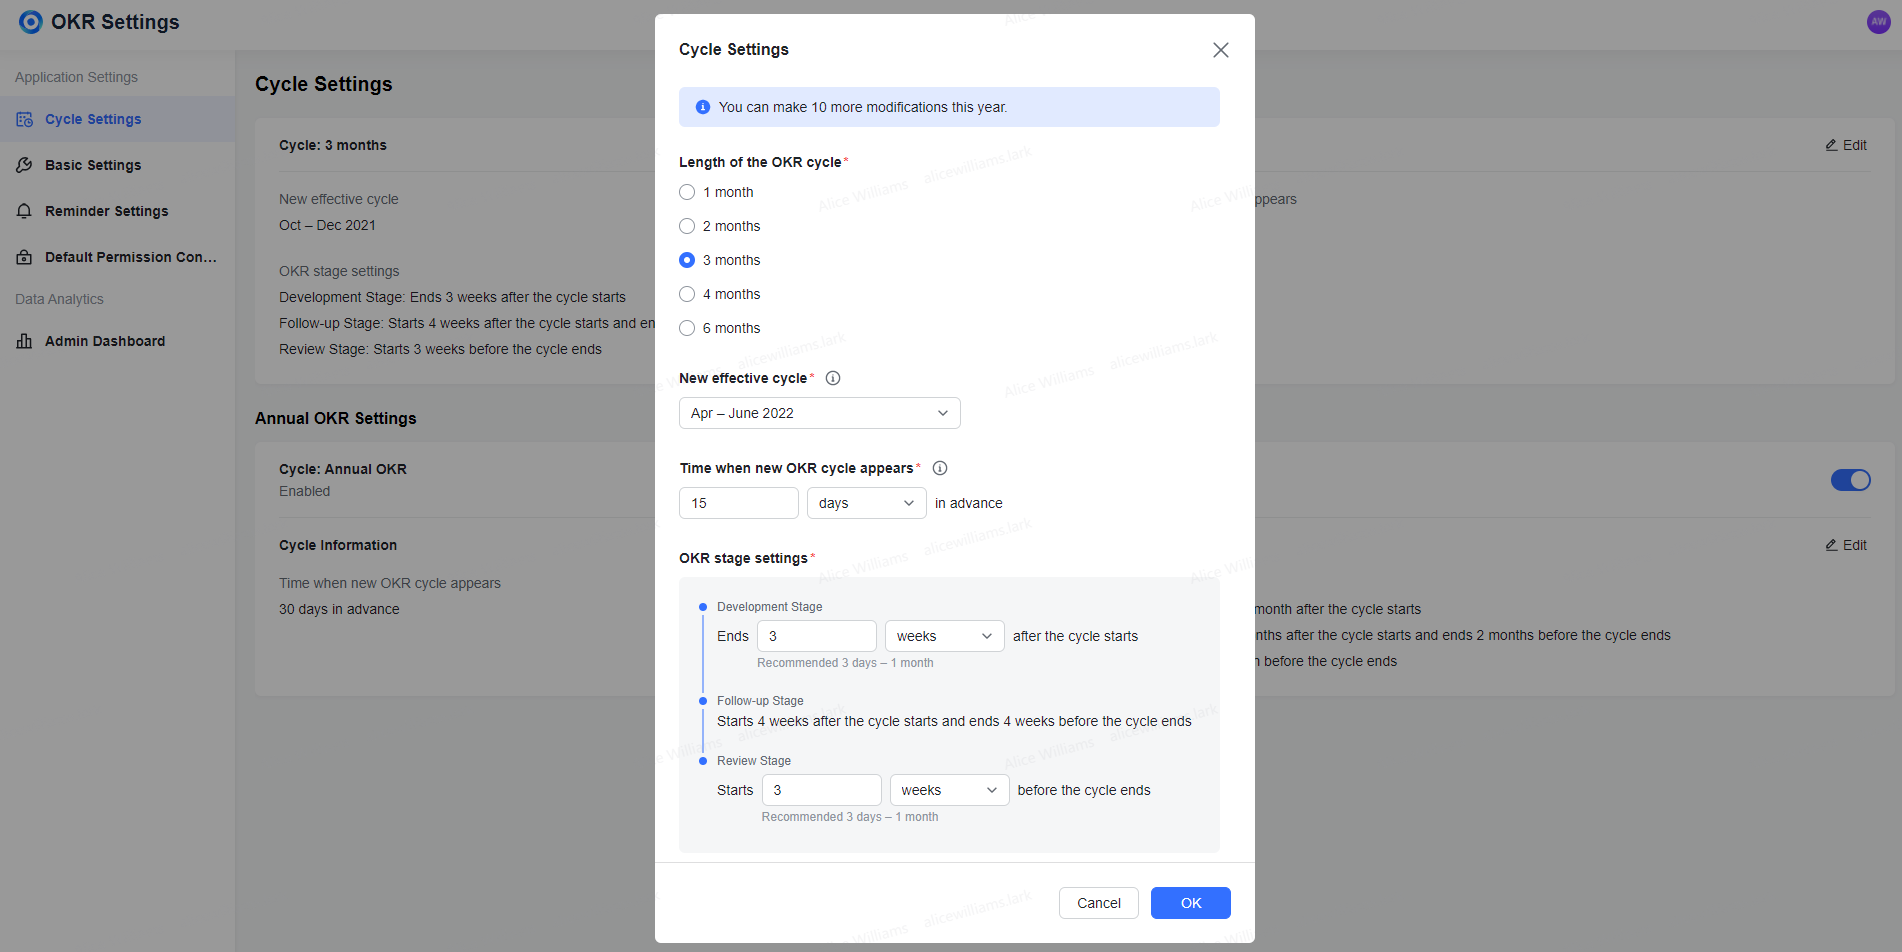Open Reminder Settings from the sidebar
Image resolution: width=1902 pixels, height=952 pixels.
click(x=106, y=210)
